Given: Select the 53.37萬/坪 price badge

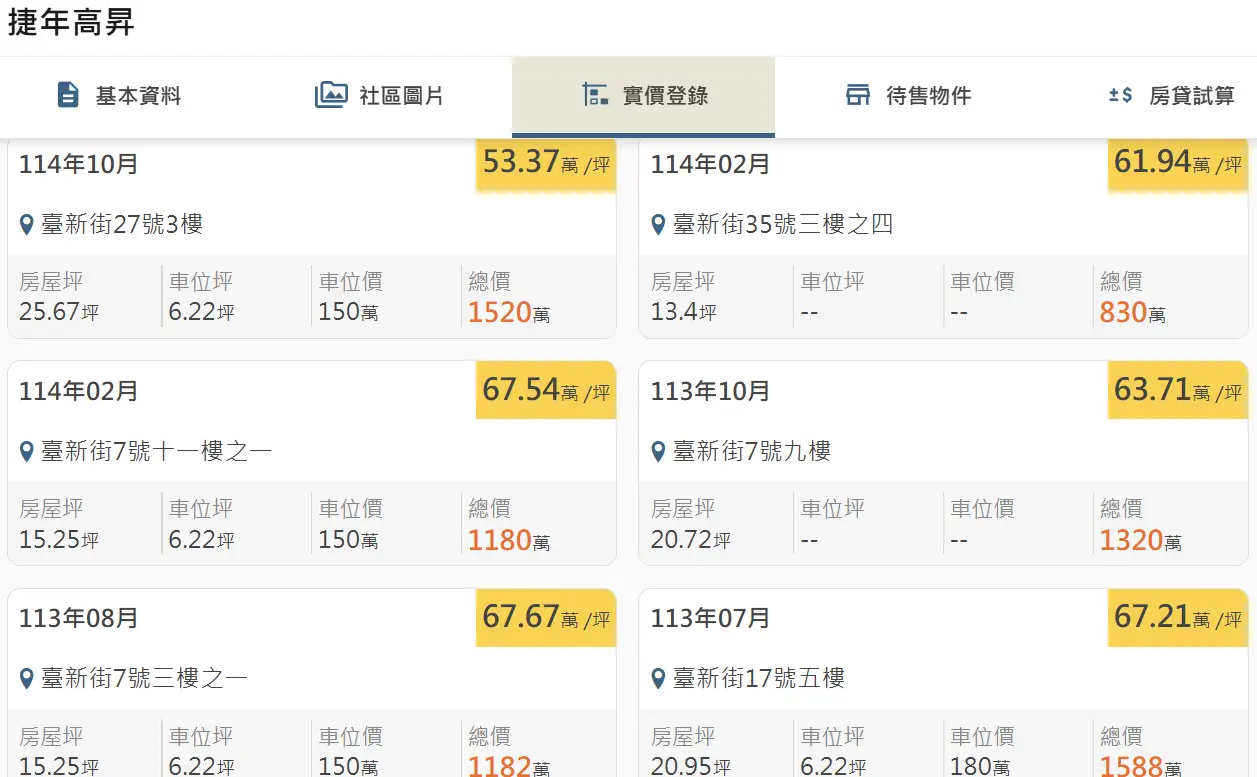Looking at the screenshot, I should coord(546,163).
